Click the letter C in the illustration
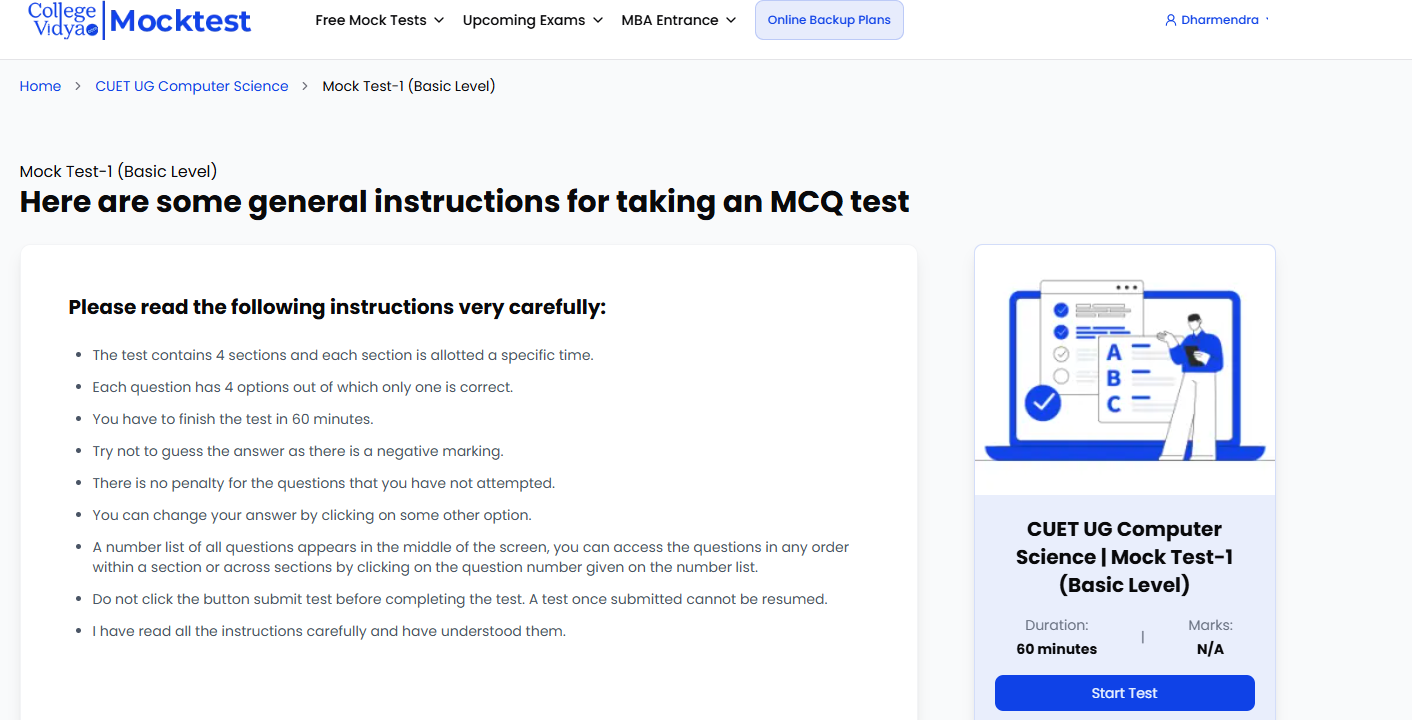Screen dimensions: 1412x720 [1114, 405]
